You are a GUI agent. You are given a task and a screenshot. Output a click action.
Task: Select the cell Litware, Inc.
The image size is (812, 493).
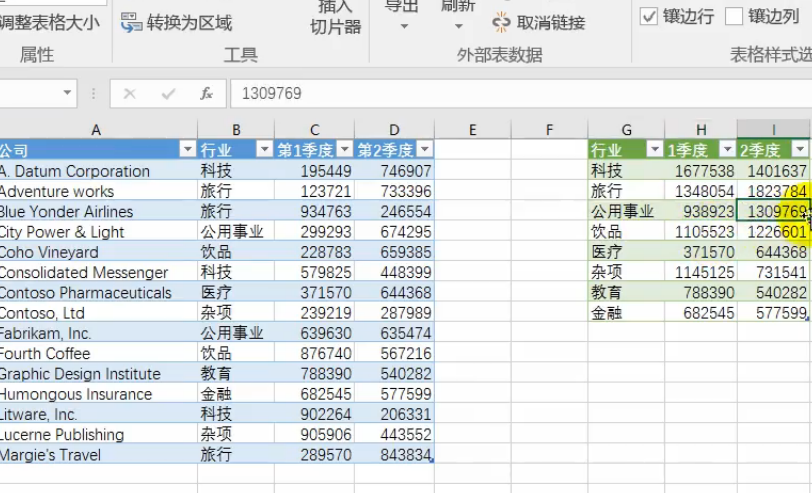(98, 414)
